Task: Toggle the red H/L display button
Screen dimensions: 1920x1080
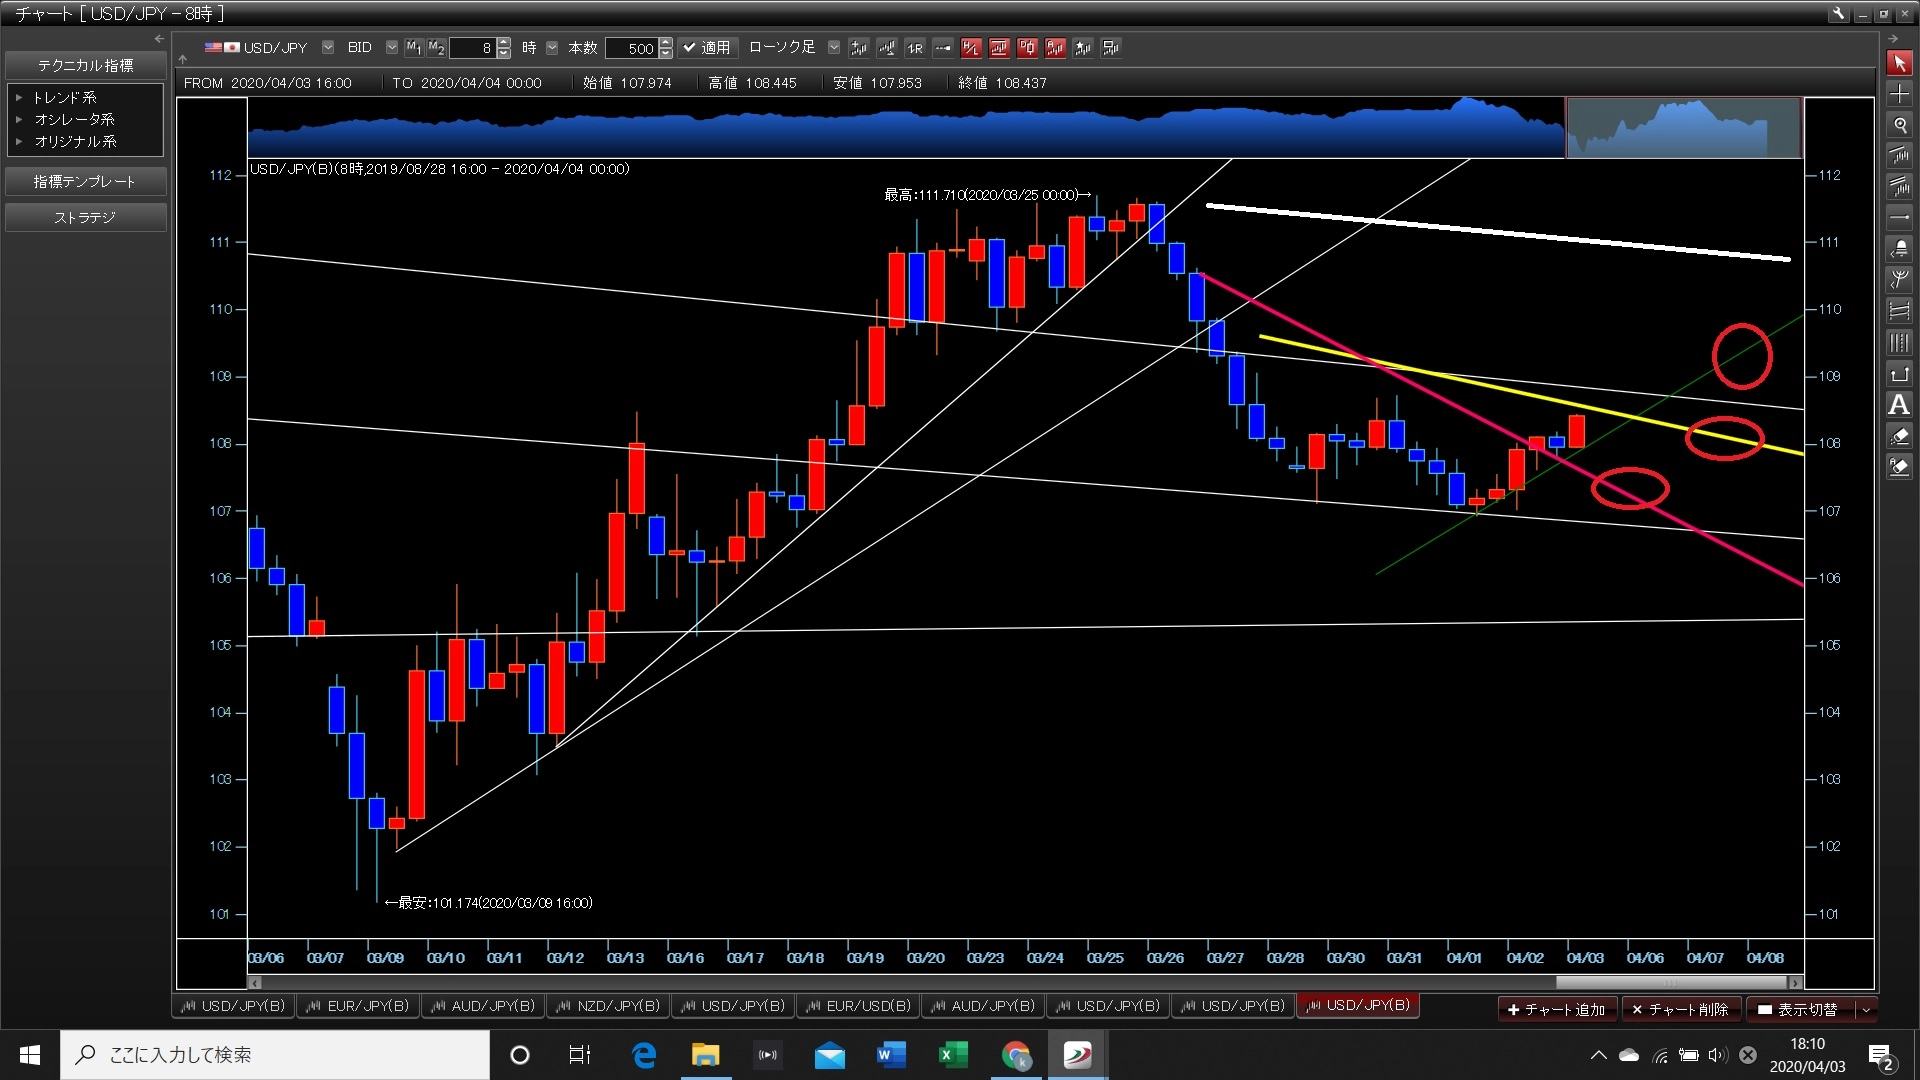Action: [970, 47]
